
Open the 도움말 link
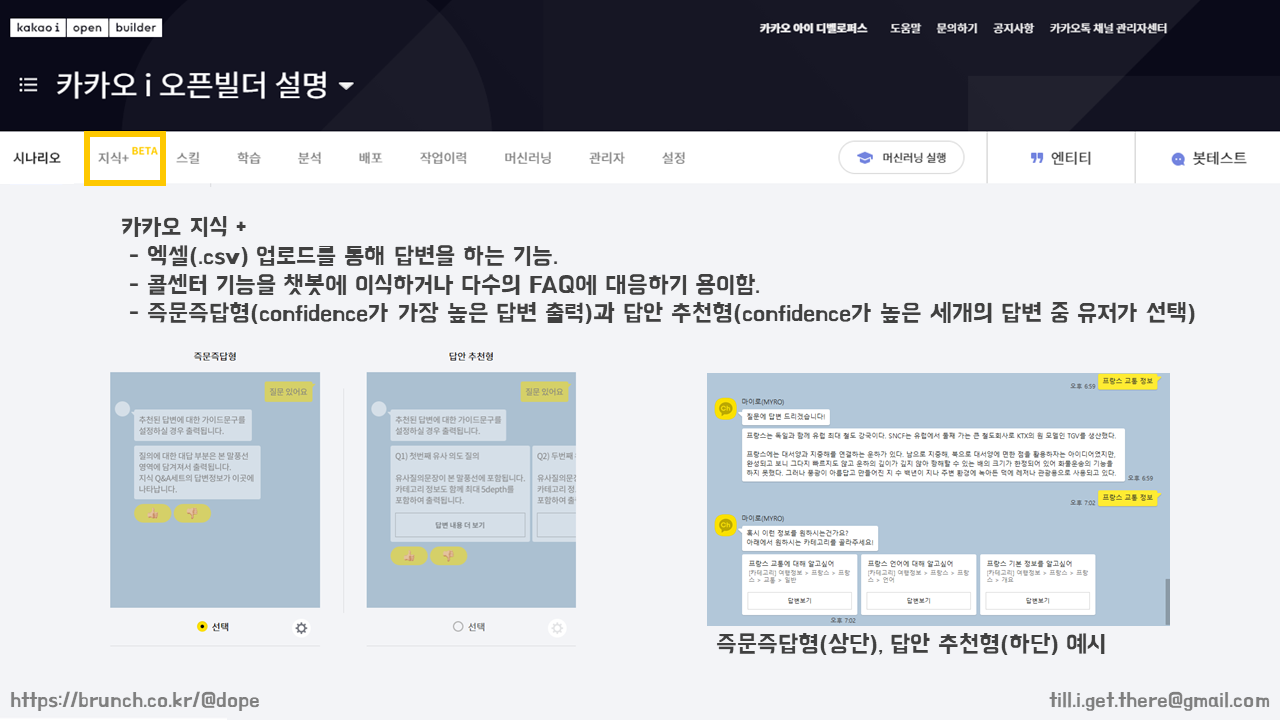point(906,28)
